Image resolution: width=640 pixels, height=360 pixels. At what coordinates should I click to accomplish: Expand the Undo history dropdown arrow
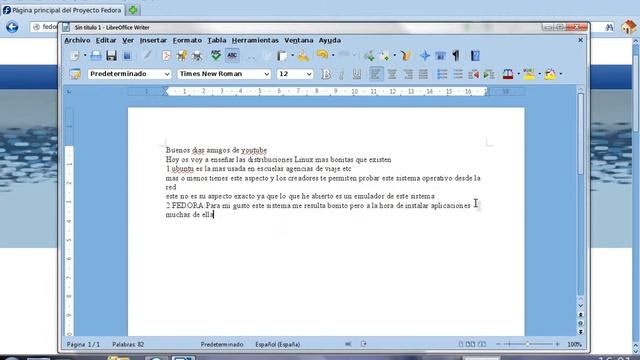(333, 56)
